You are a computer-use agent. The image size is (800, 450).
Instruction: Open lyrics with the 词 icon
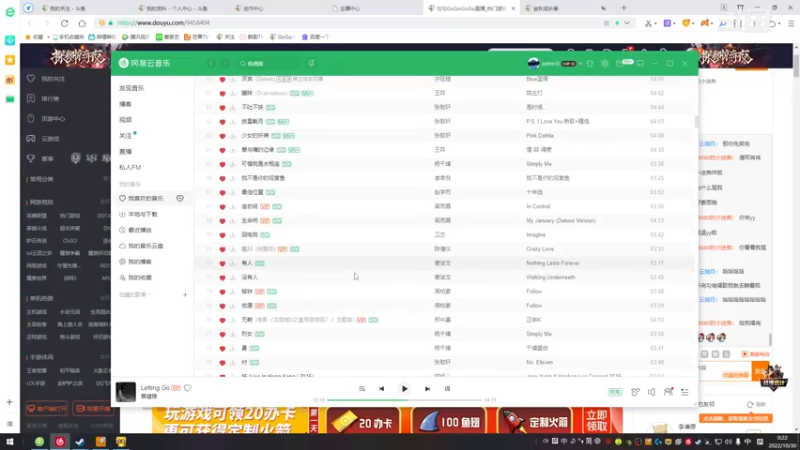click(447, 389)
